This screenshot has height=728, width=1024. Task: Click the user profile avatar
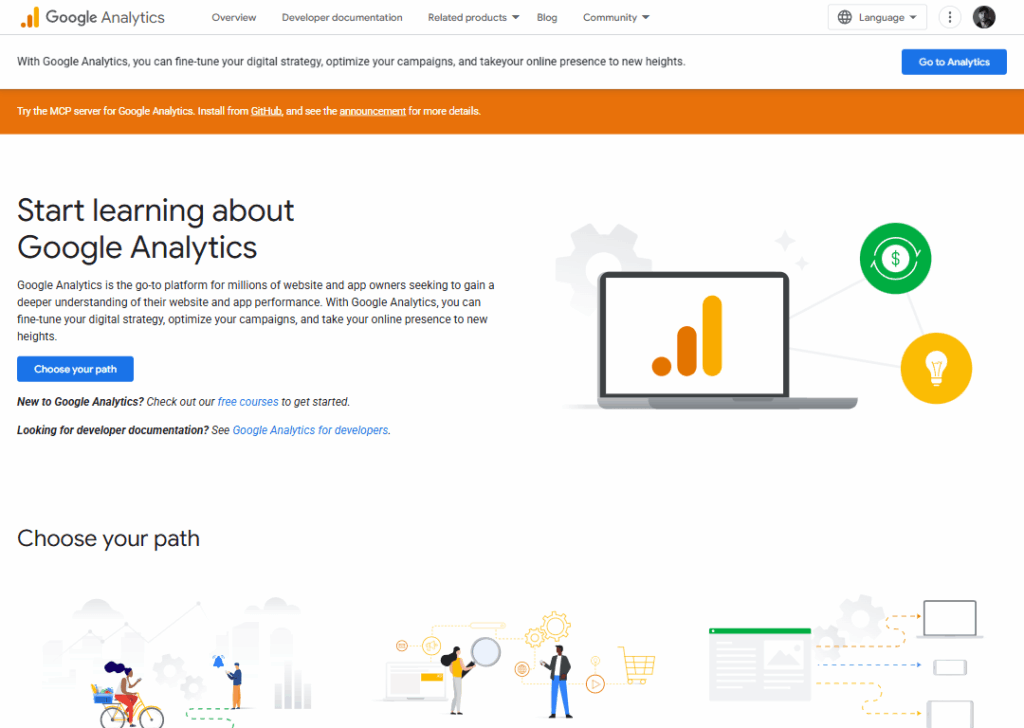pos(984,17)
